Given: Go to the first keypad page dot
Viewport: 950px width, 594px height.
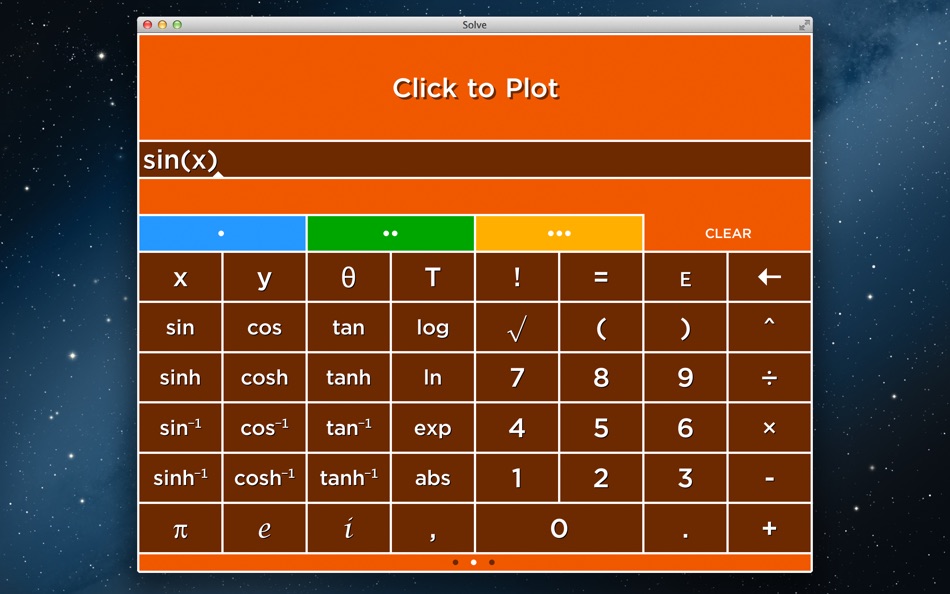Looking at the screenshot, I should pyautogui.click(x=456, y=562).
